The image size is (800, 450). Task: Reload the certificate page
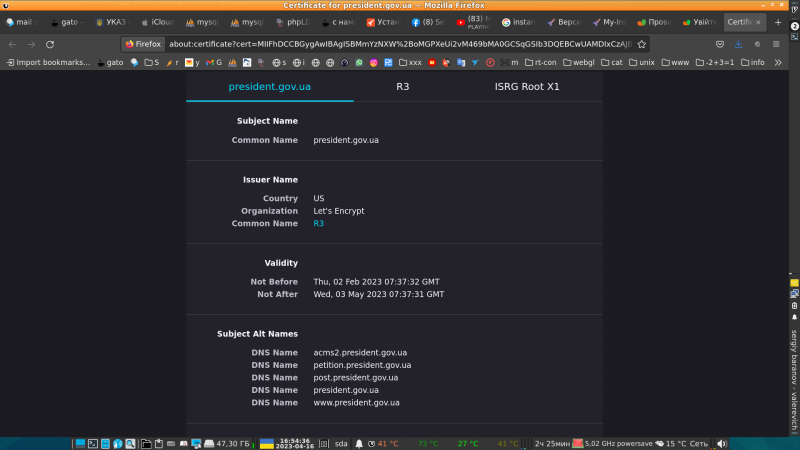50,44
